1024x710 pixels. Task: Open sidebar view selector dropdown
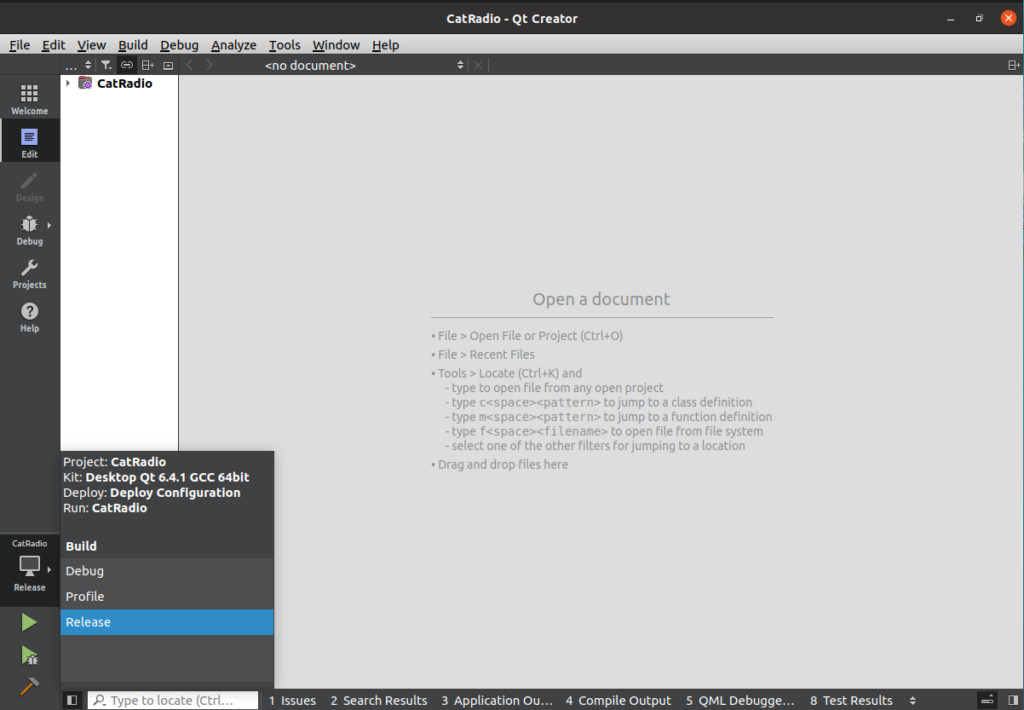coord(78,65)
